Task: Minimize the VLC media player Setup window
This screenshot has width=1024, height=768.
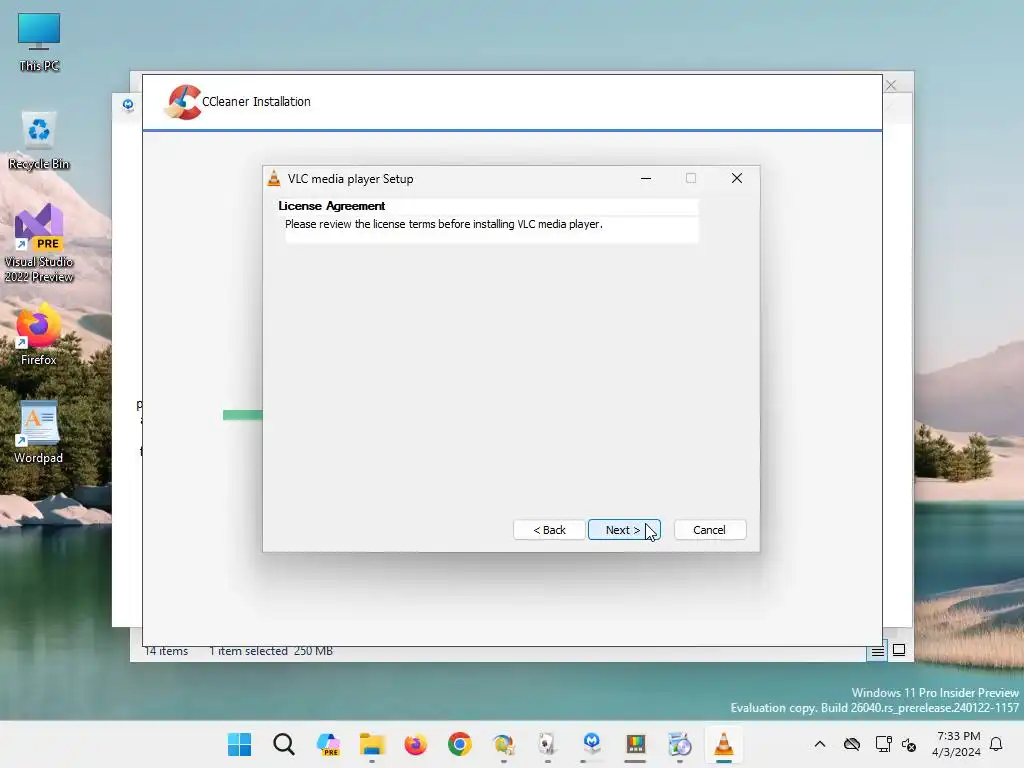Action: (x=646, y=178)
